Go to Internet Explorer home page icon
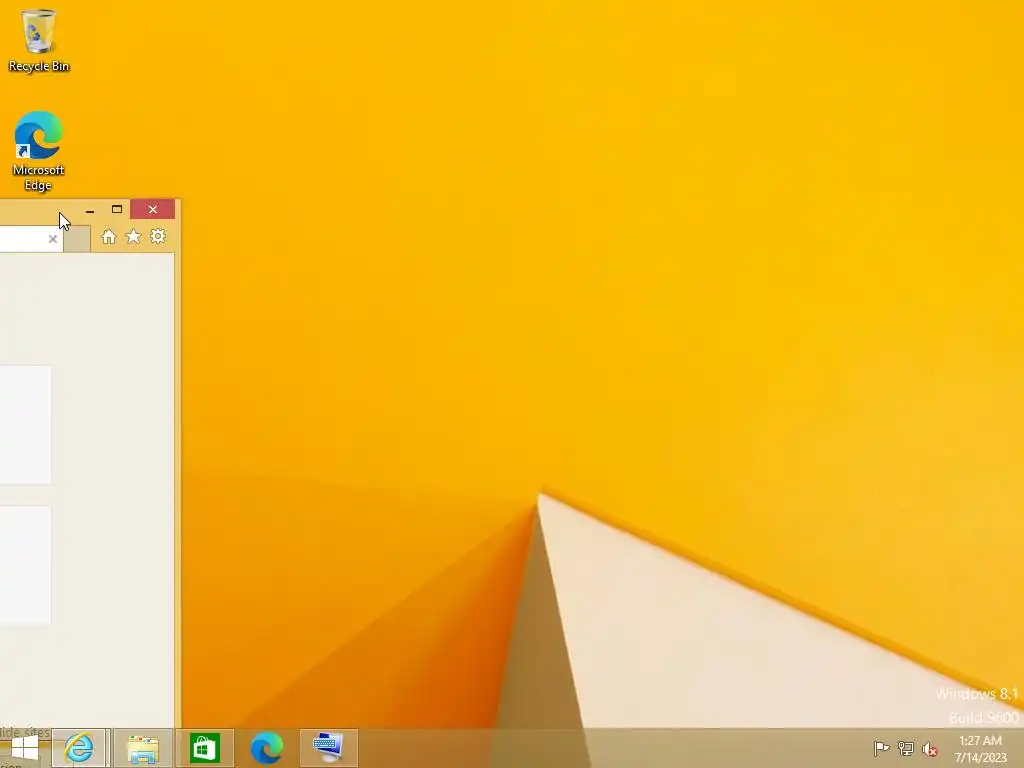1024x768 pixels. click(108, 237)
